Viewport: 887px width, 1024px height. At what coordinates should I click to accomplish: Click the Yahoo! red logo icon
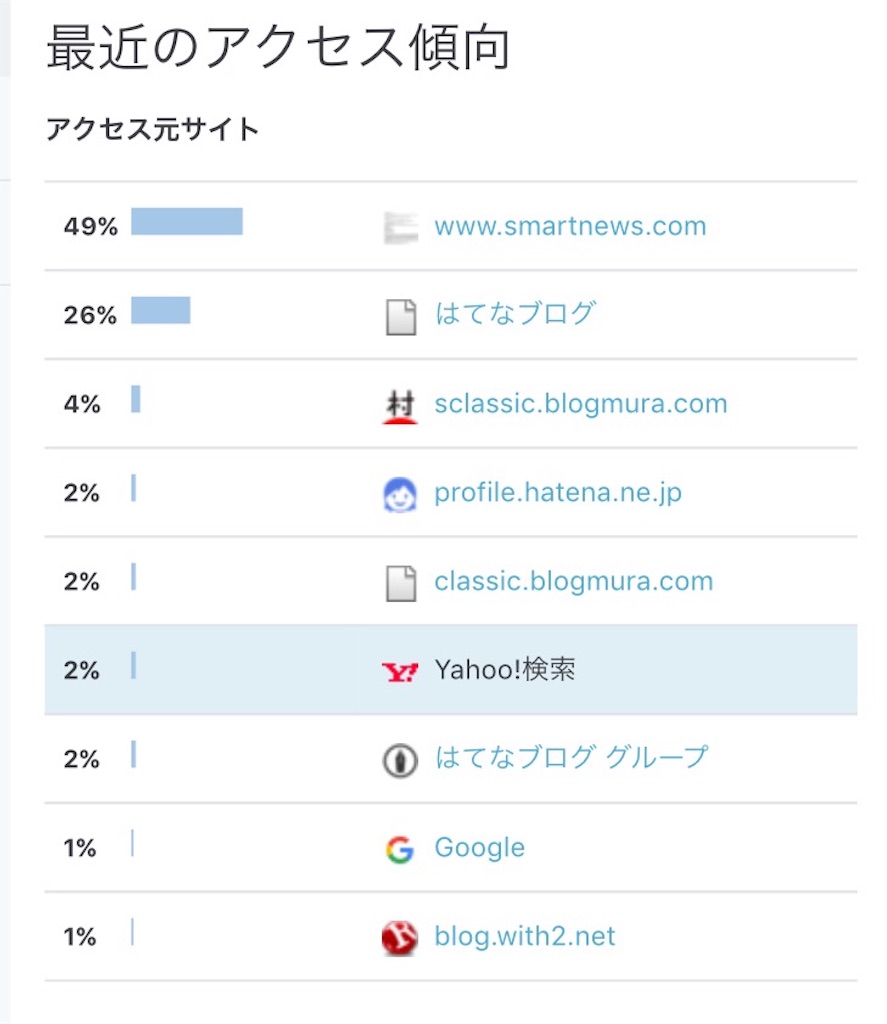(400, 671)
